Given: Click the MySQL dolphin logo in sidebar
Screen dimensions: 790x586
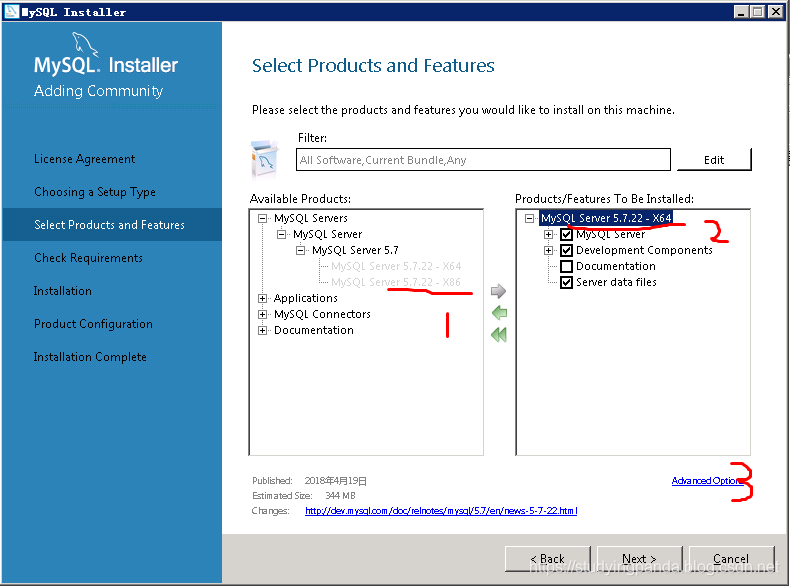Looking at the screenshot, I should (85, 43).
